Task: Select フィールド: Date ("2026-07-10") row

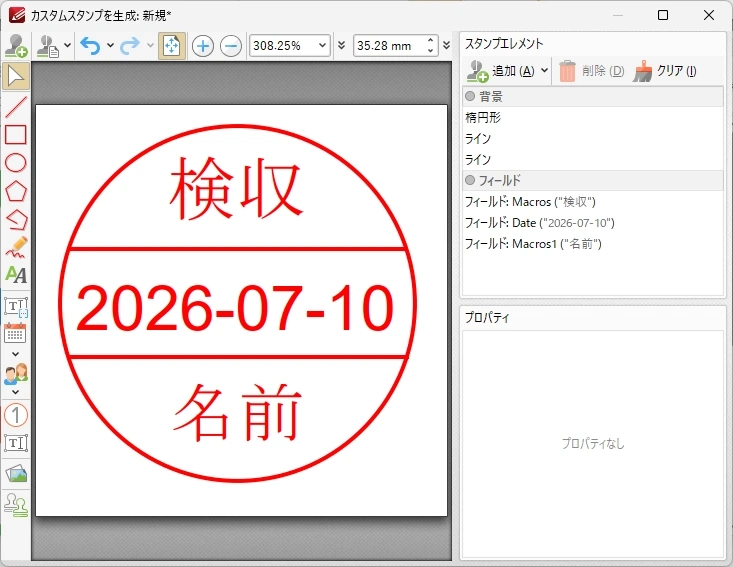Action: tap(593, 222)
